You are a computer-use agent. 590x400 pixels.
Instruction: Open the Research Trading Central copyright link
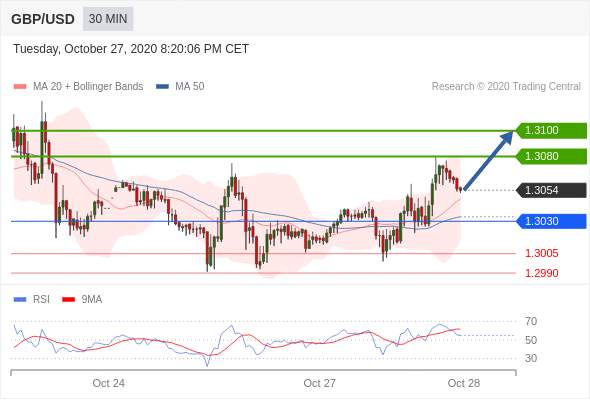tap(506, 87)
